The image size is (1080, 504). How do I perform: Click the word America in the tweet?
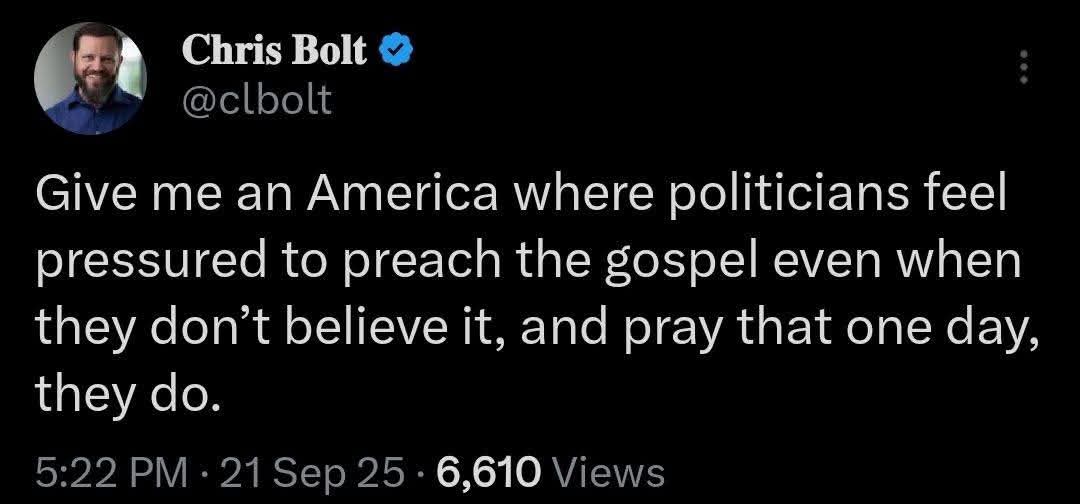coord(403,196)
